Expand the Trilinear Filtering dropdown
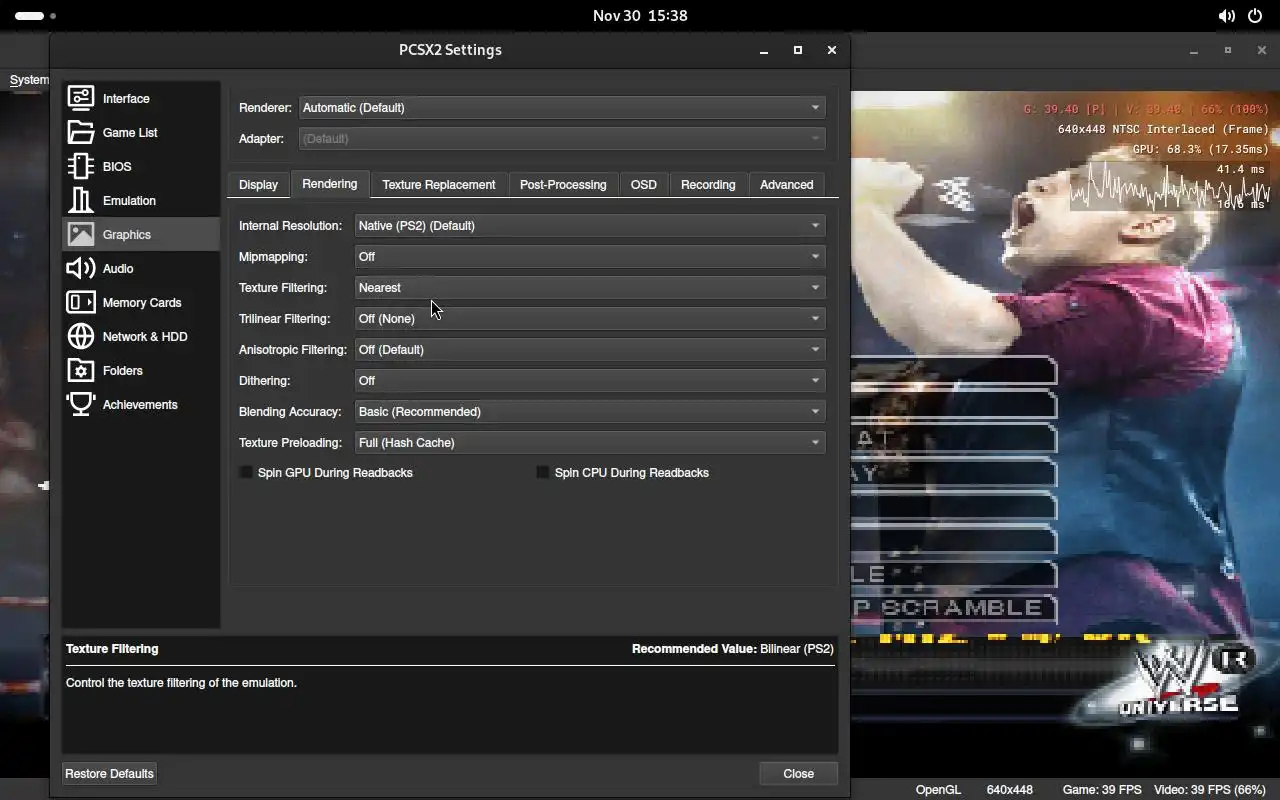The width and height of the screenshot is (1280, 800). point(590,318)
